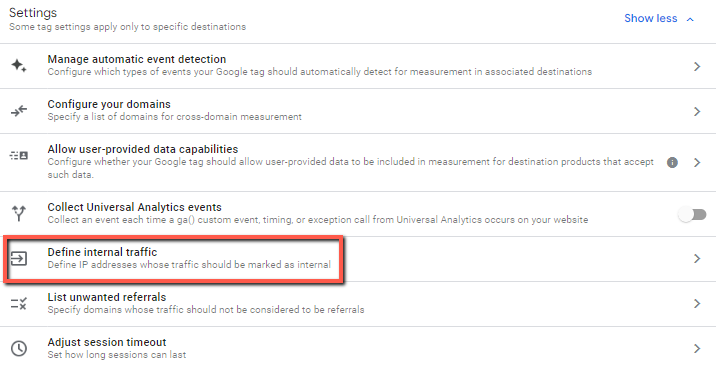Click the sparkle icon for automatic event detection
Viewport: 716px width, 369px height.
click(x=19, y=66)
